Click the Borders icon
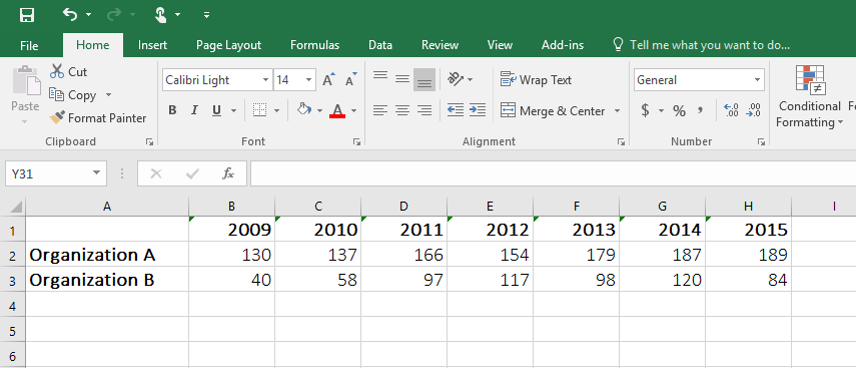This screenshot has height=368, width=856. point(259,111)
